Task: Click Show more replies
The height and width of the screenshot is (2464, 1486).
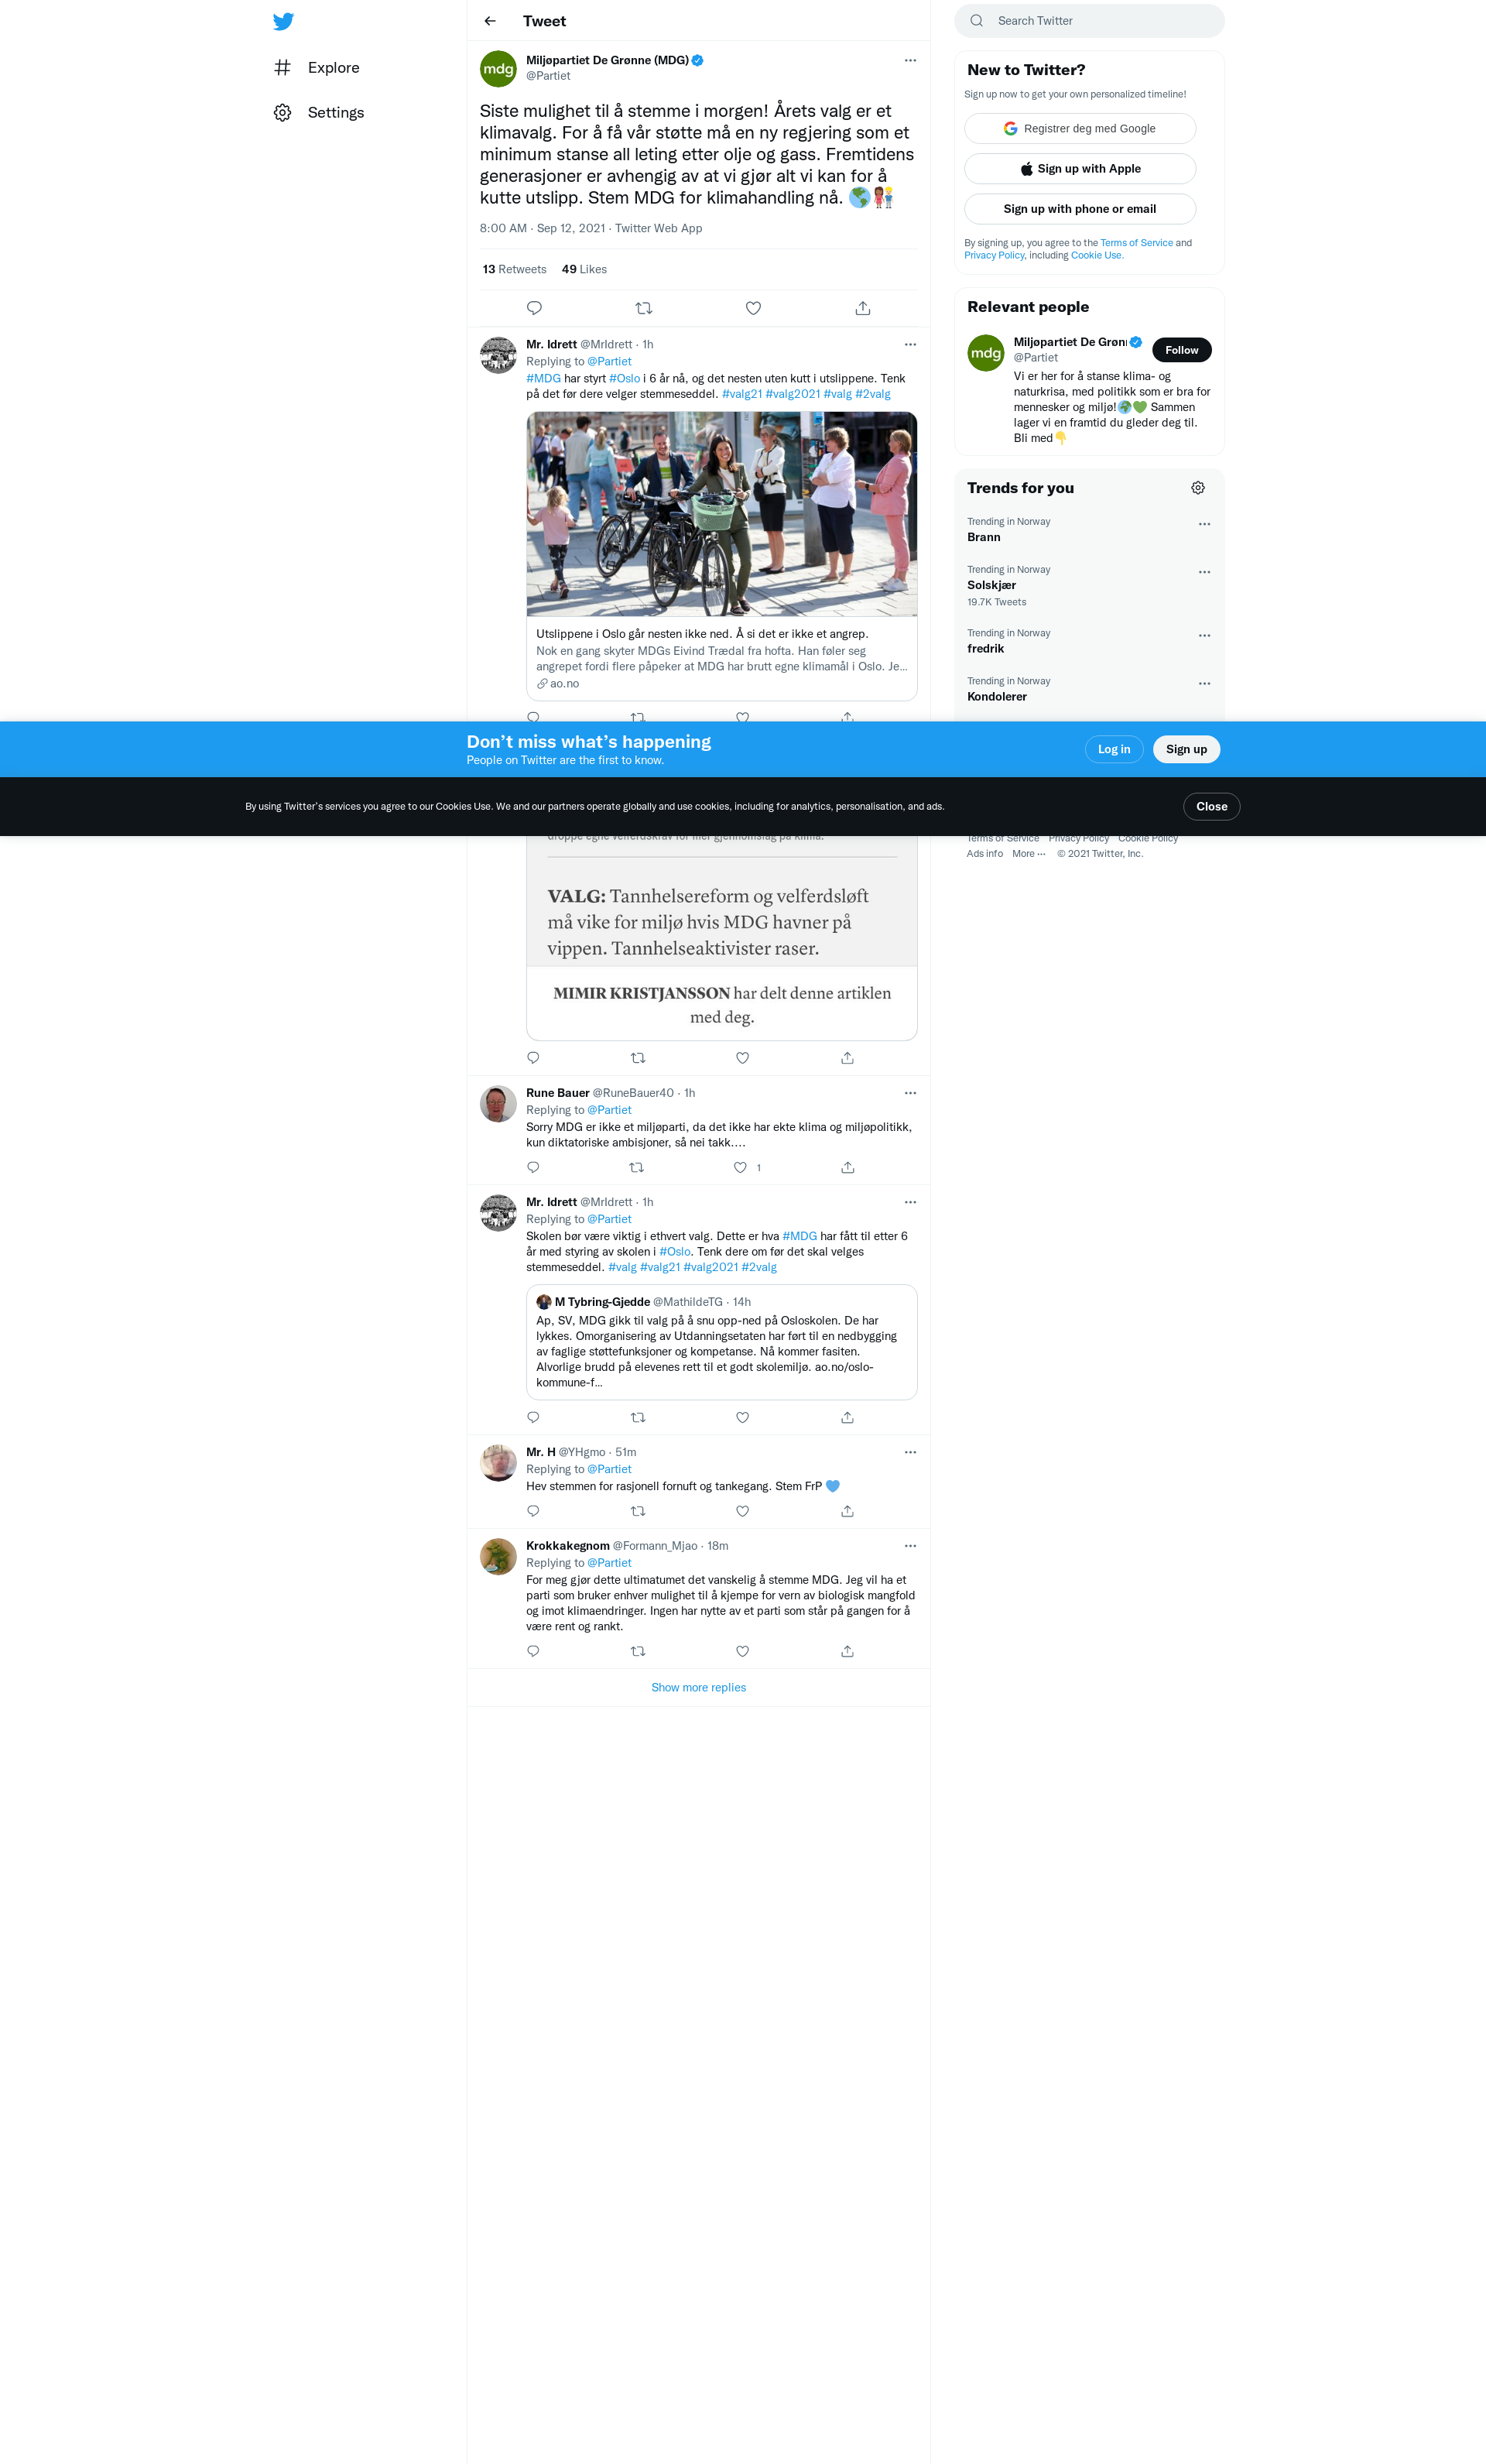Action: coord(698,1687)
